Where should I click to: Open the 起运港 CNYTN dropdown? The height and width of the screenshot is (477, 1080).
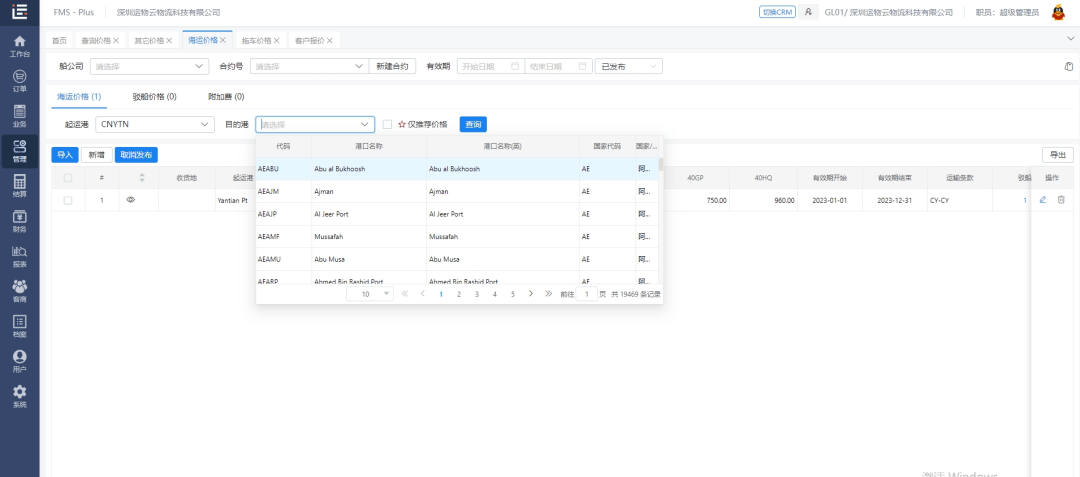(x=155, y=125)
